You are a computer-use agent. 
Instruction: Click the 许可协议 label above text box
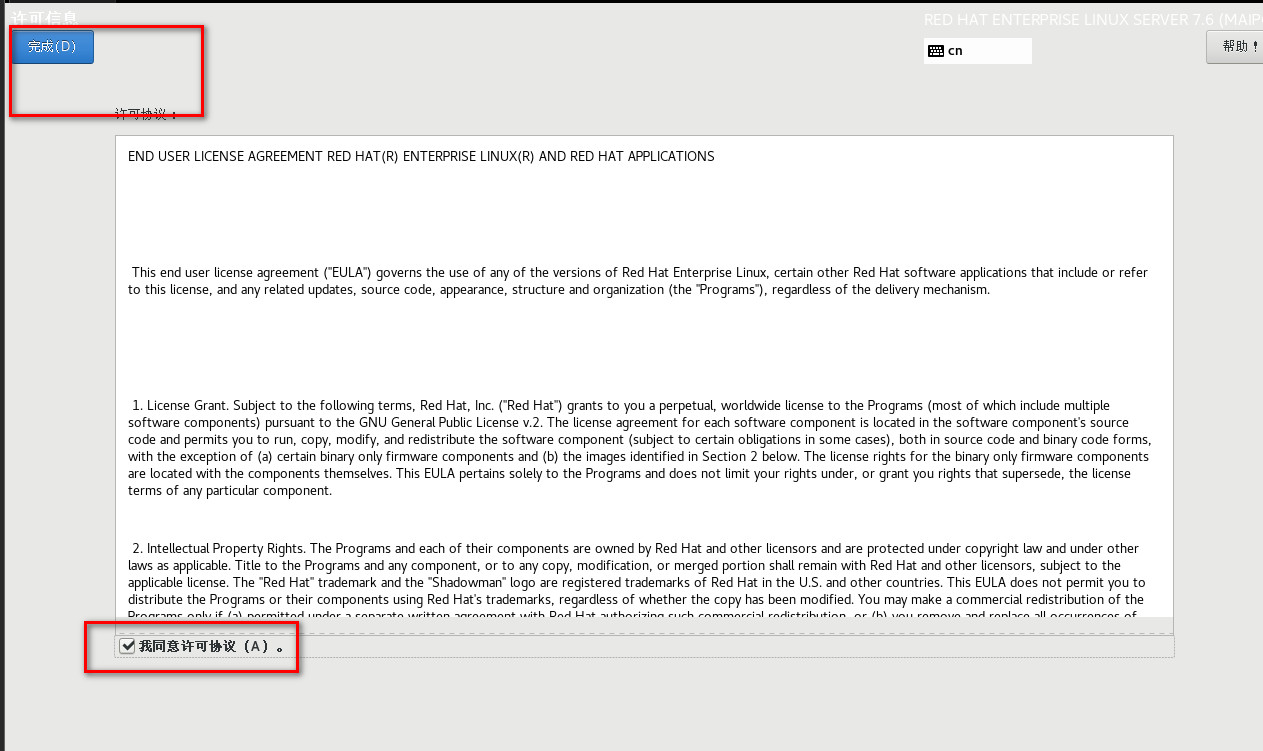(146, 114)
